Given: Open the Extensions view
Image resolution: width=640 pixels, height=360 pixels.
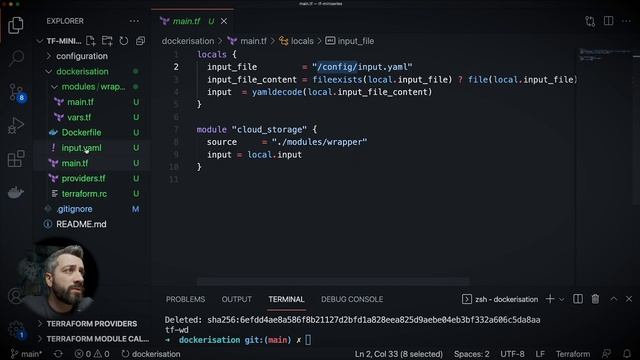Looking at the screenshot, I should point(16,158).
